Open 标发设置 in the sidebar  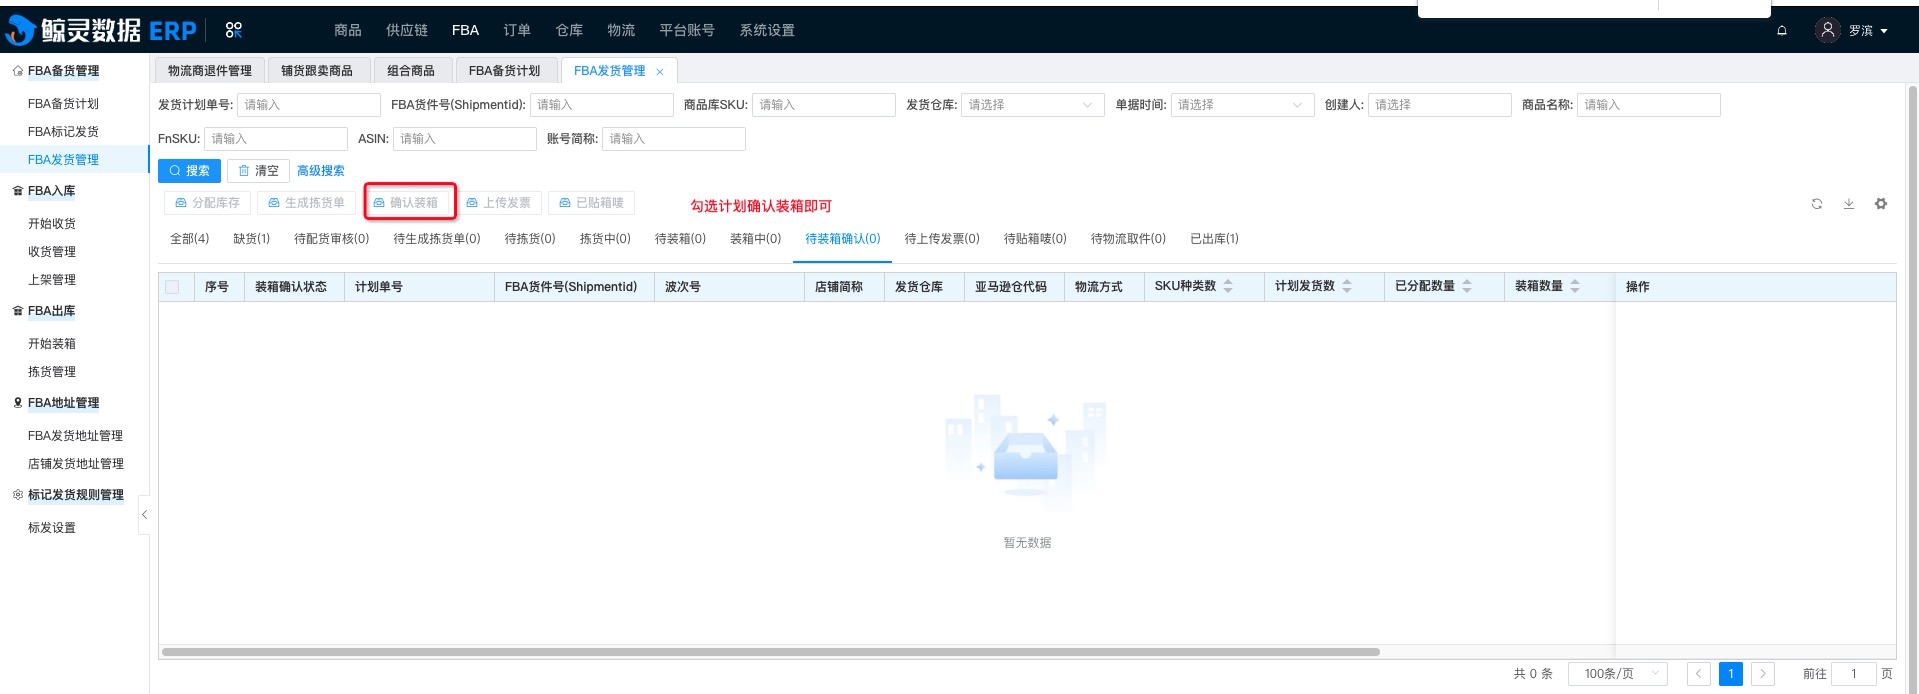click(x=52, y=528)
